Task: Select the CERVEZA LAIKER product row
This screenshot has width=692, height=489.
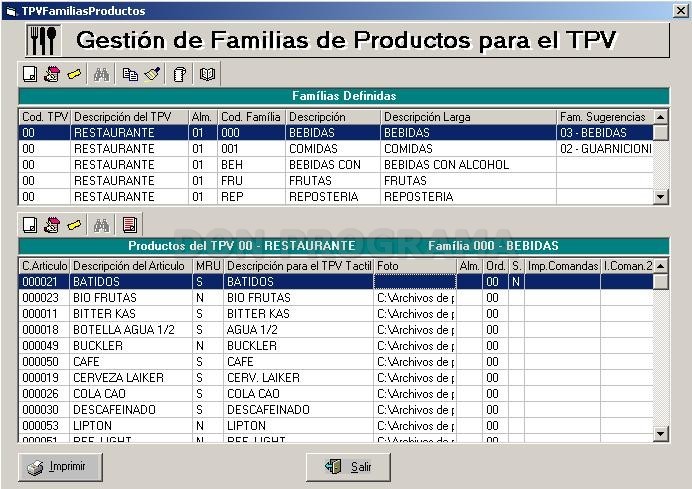Action: pyautogui.click(x=335, y=378)
